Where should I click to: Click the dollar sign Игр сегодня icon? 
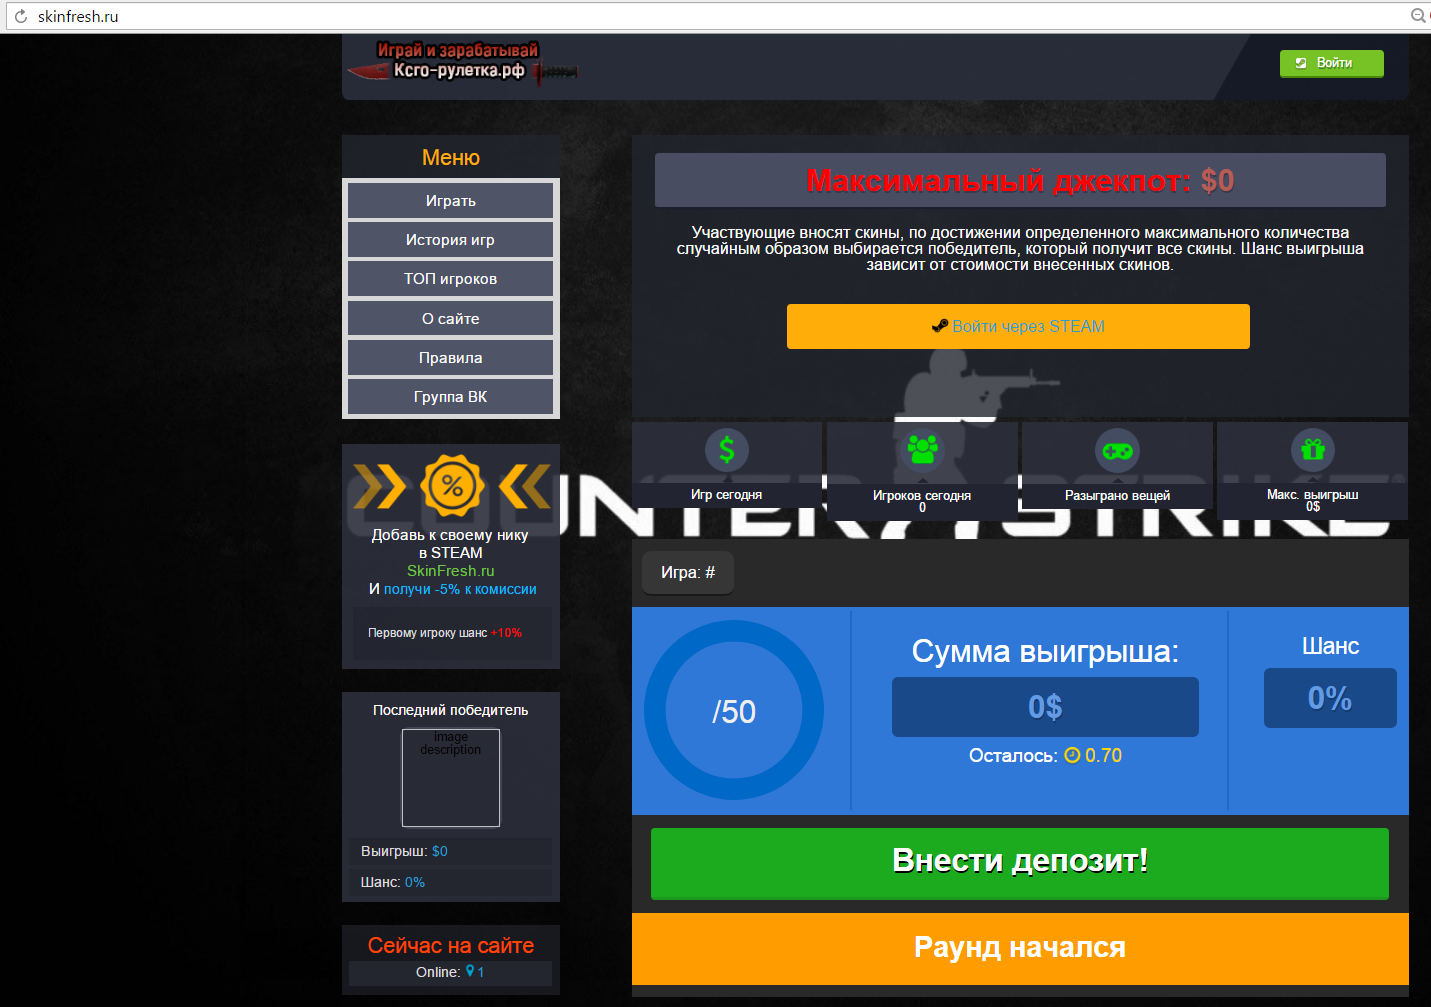(x=727, y=450)
